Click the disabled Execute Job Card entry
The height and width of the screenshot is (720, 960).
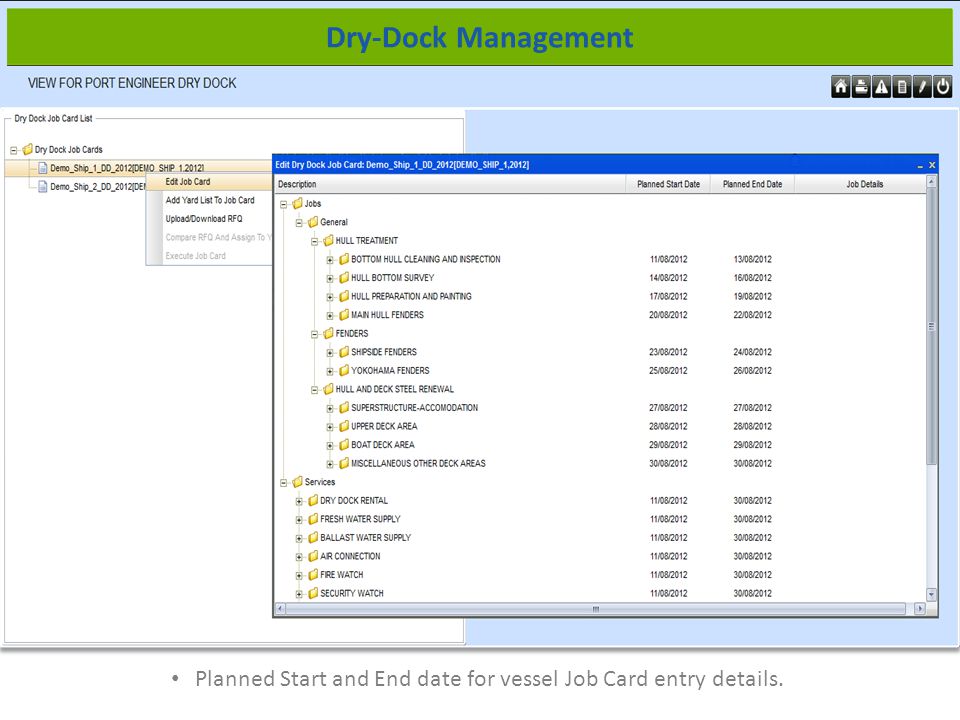click(x=209, y=256)
